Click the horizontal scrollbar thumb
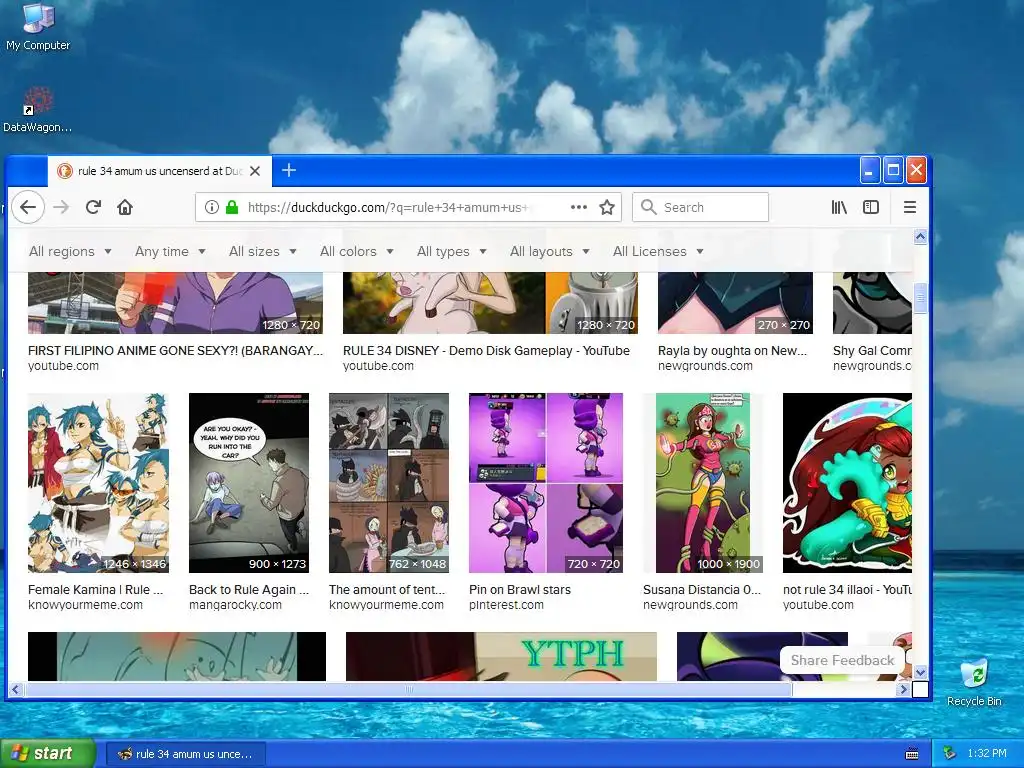The width and height of the screenshot is (1024, 768). 408,689
